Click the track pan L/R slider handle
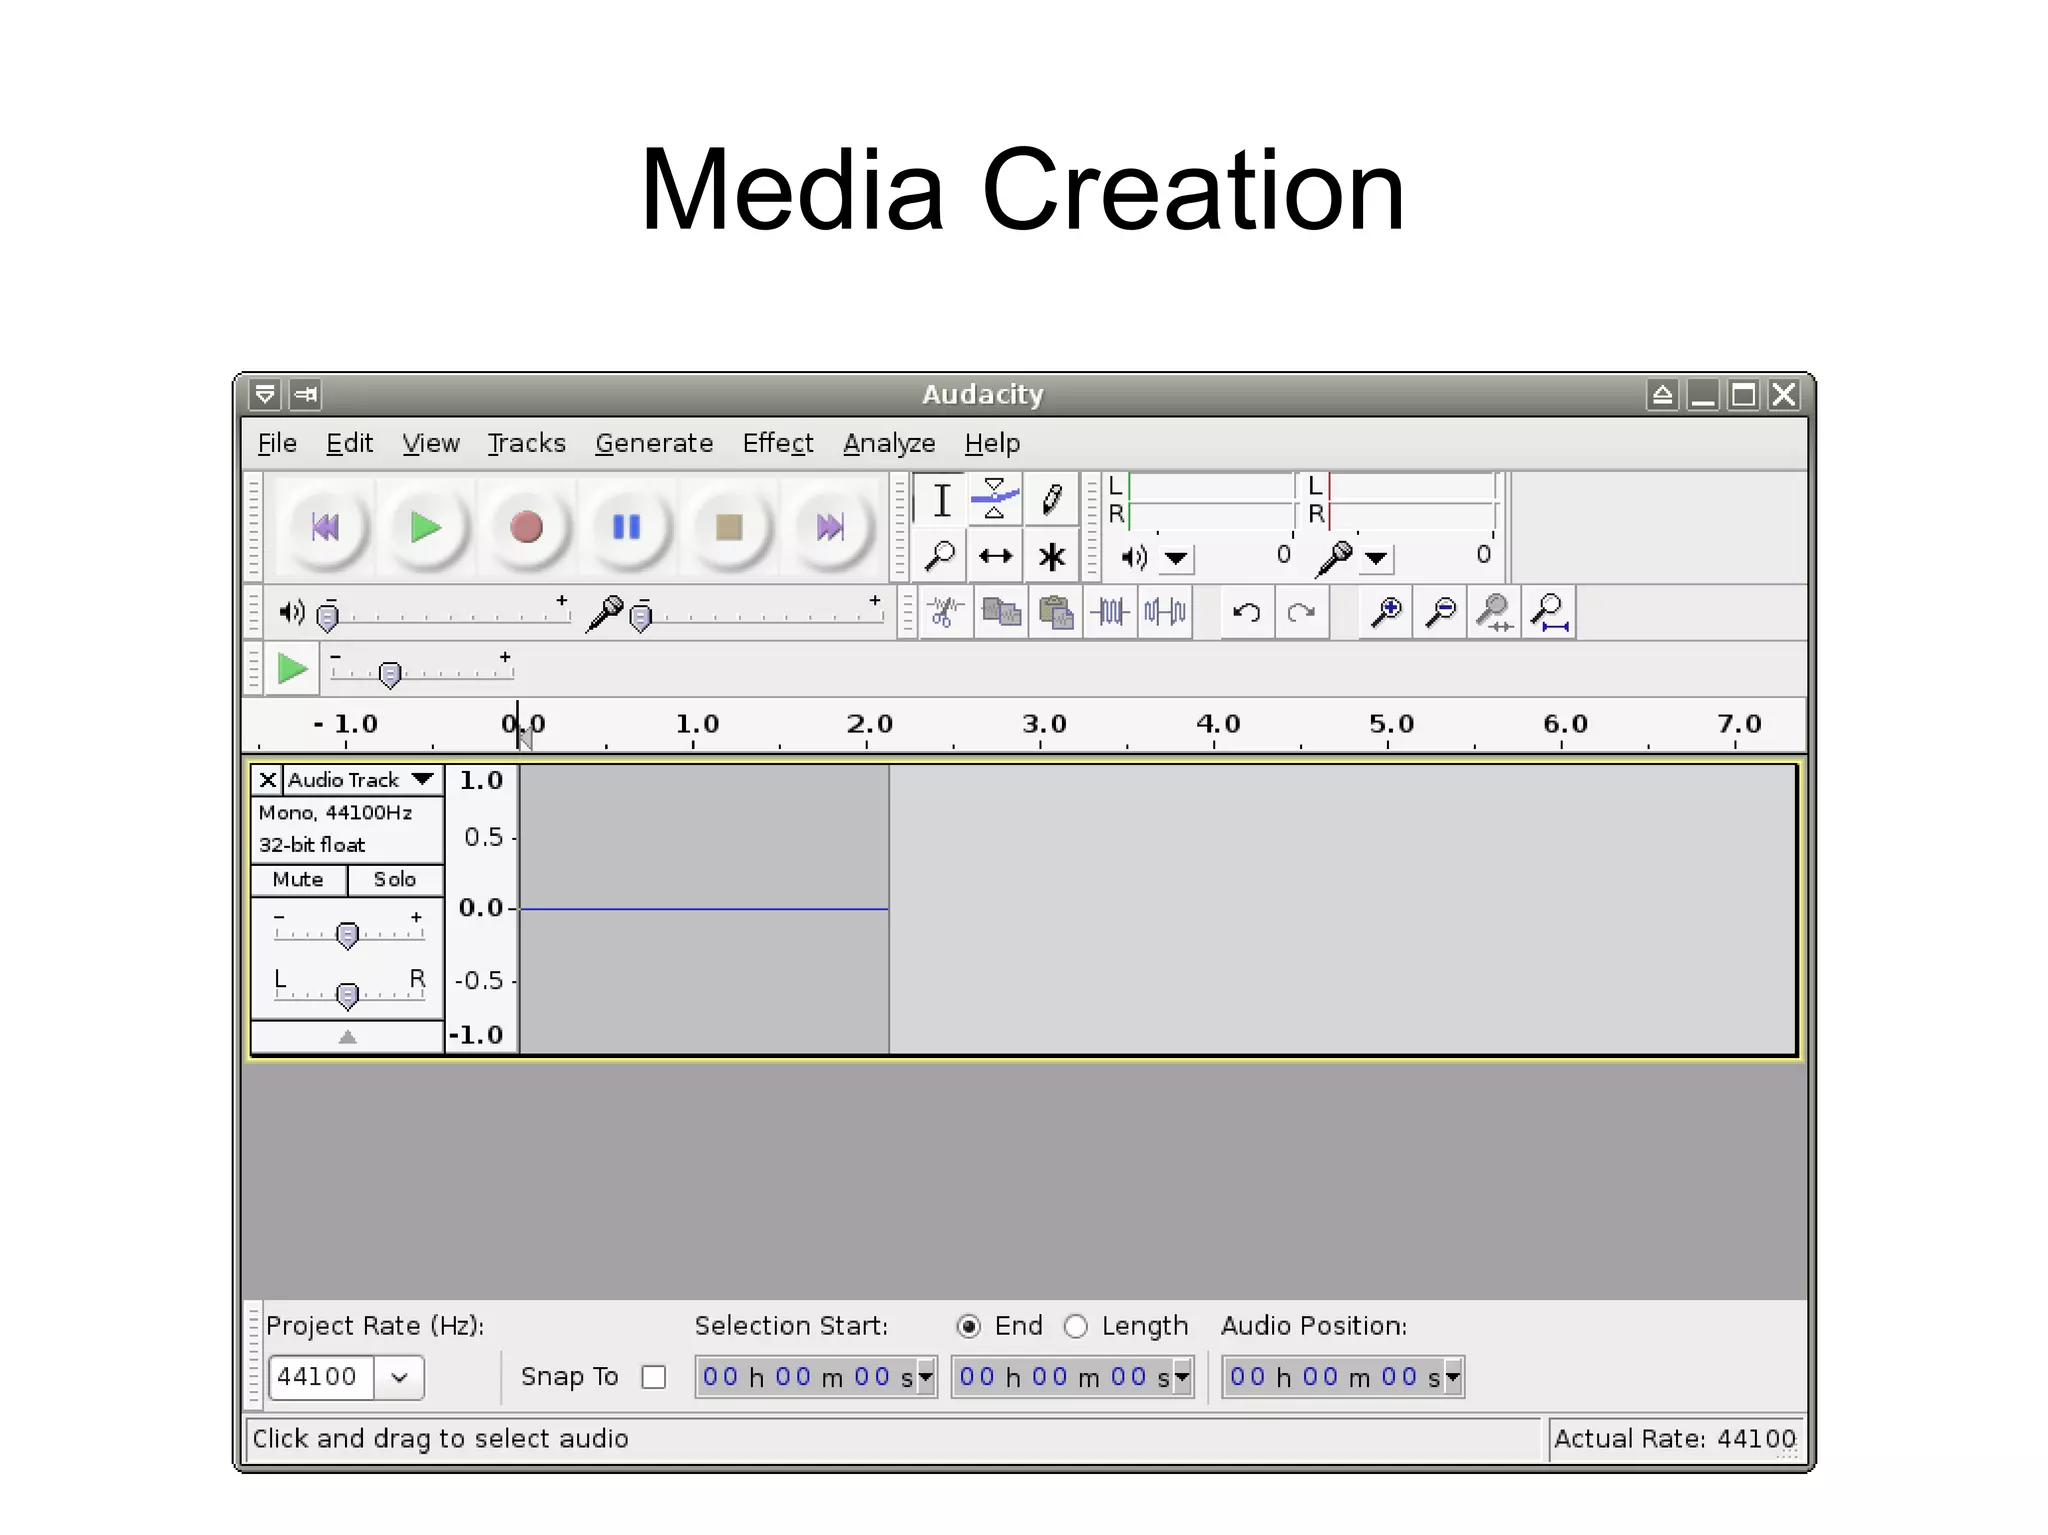Screen dimensions: 2048x1535 (x=347, y=995)
